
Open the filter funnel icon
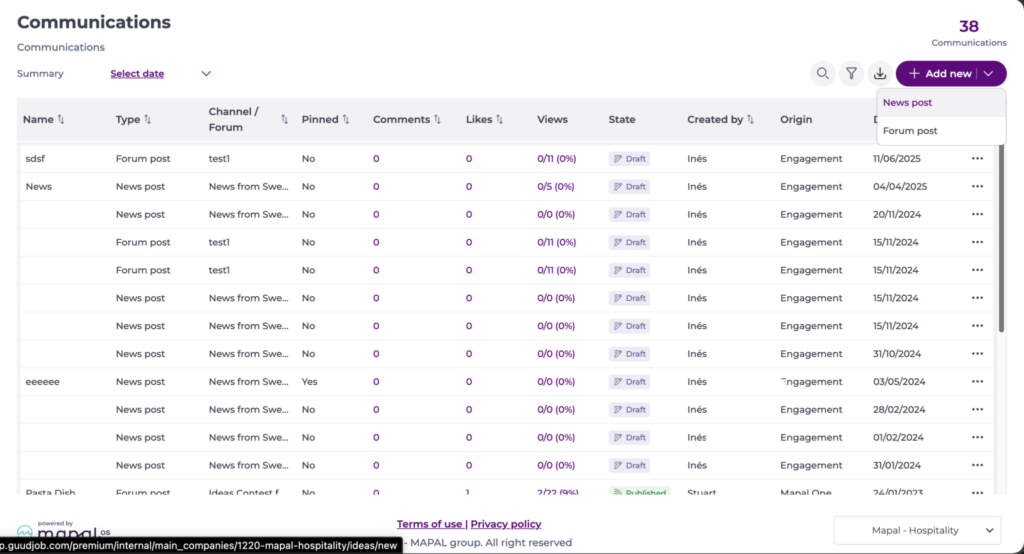tap(851, 73)
